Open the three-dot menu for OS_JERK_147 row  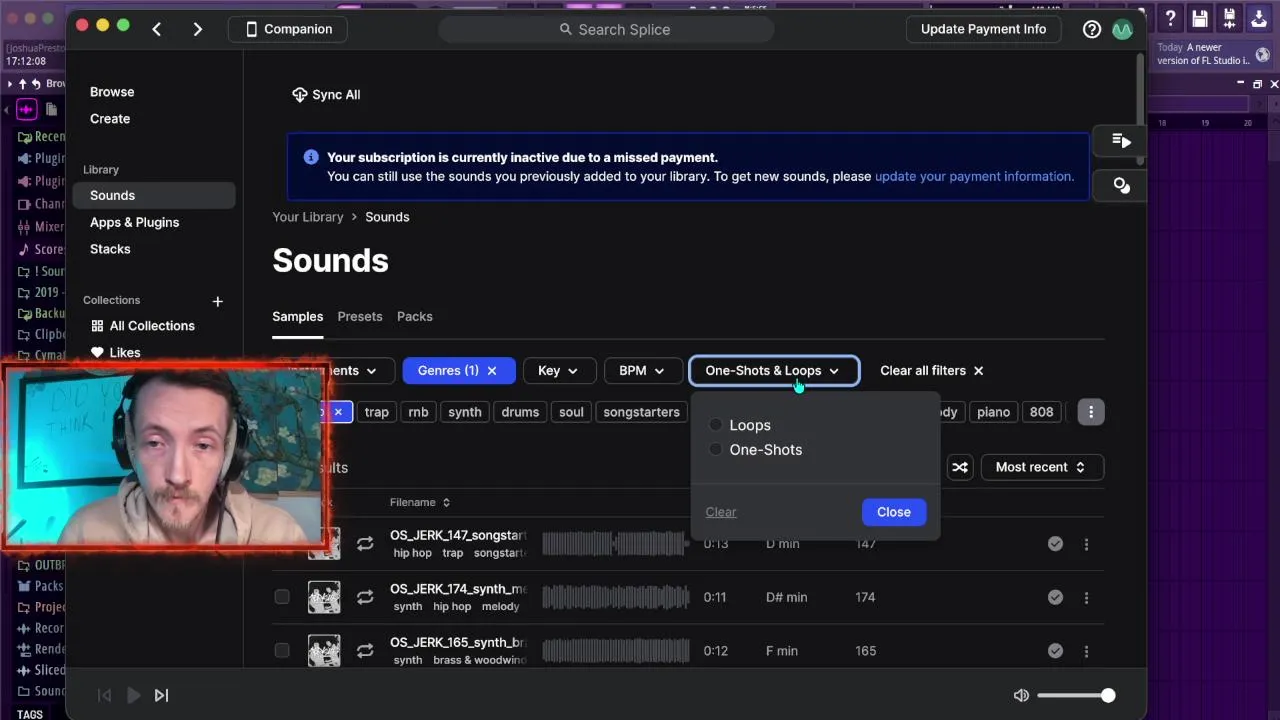tap(1086, 544)
